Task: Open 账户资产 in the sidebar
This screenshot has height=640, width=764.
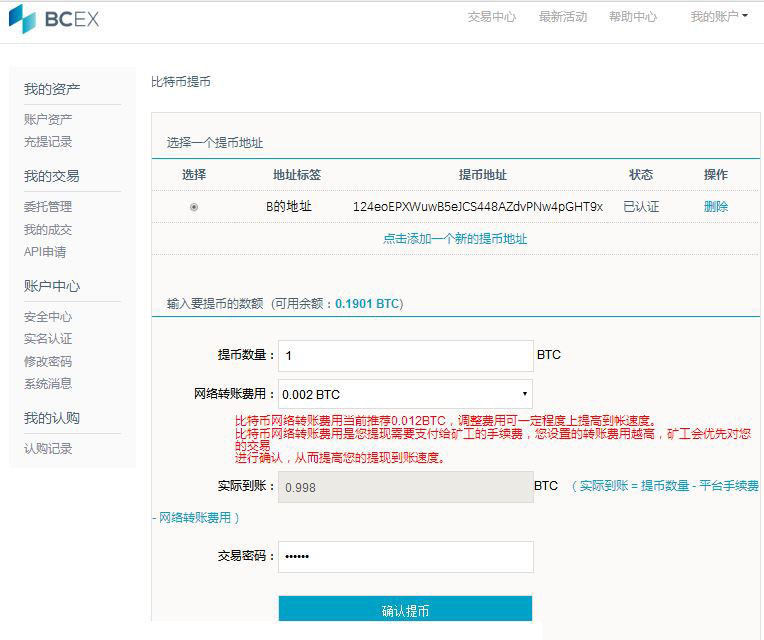Action: click(x=48, y=120)
